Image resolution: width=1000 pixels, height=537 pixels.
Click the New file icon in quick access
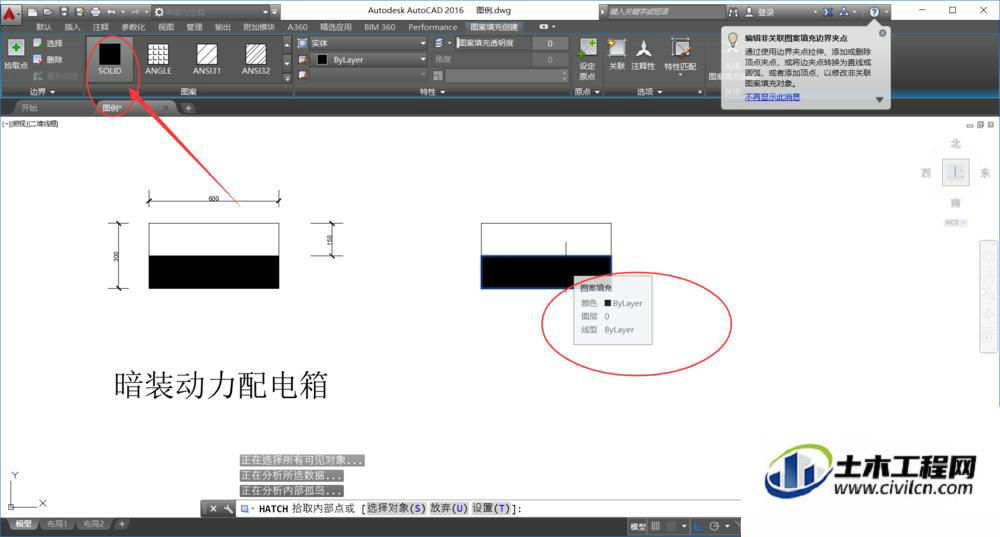click(x=33, y=11)
